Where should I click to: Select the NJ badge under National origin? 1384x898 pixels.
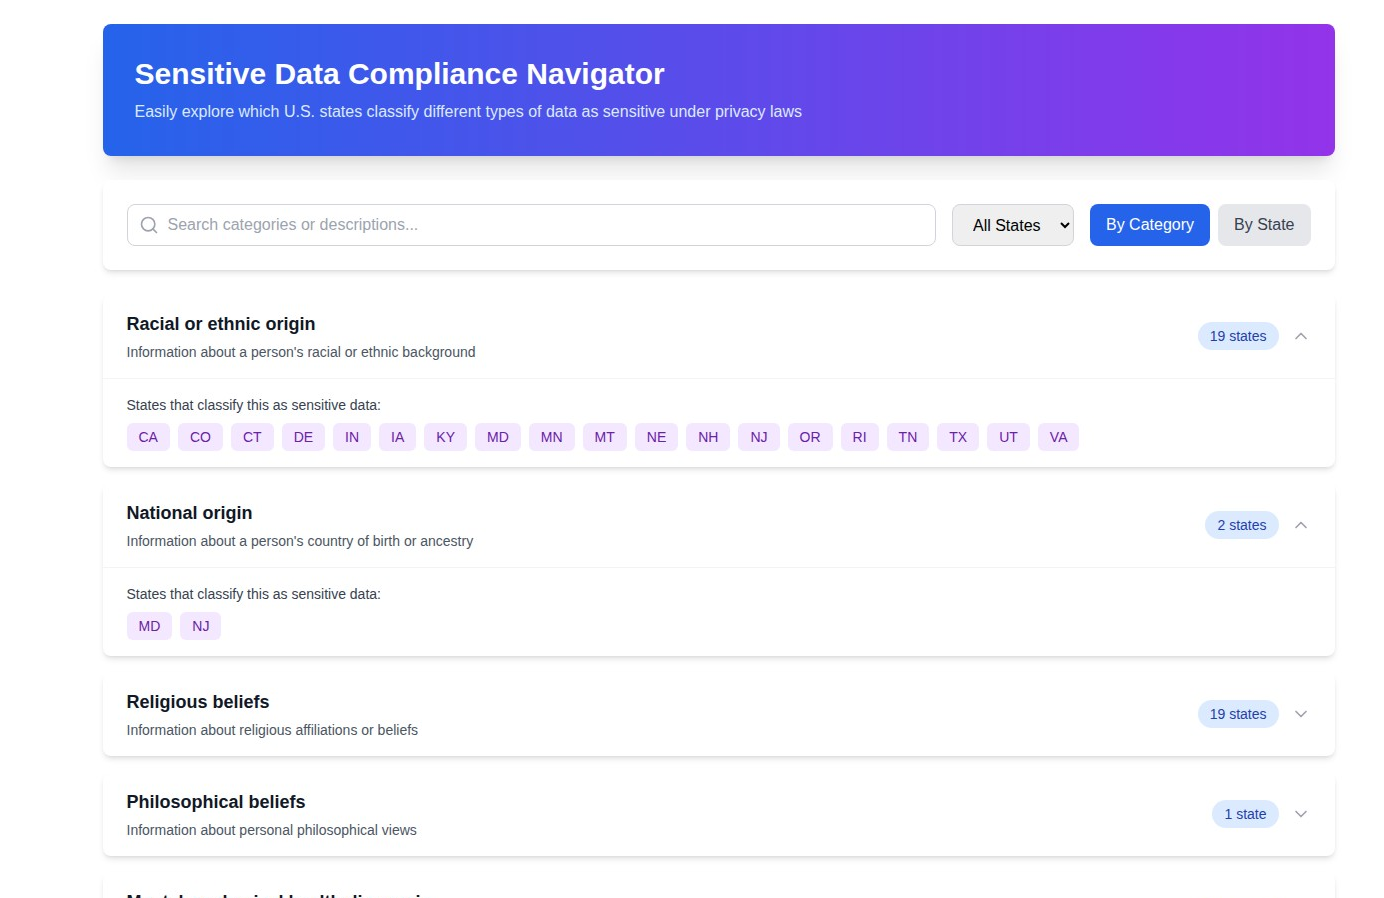pyautogui.click(x=200, y=625)
